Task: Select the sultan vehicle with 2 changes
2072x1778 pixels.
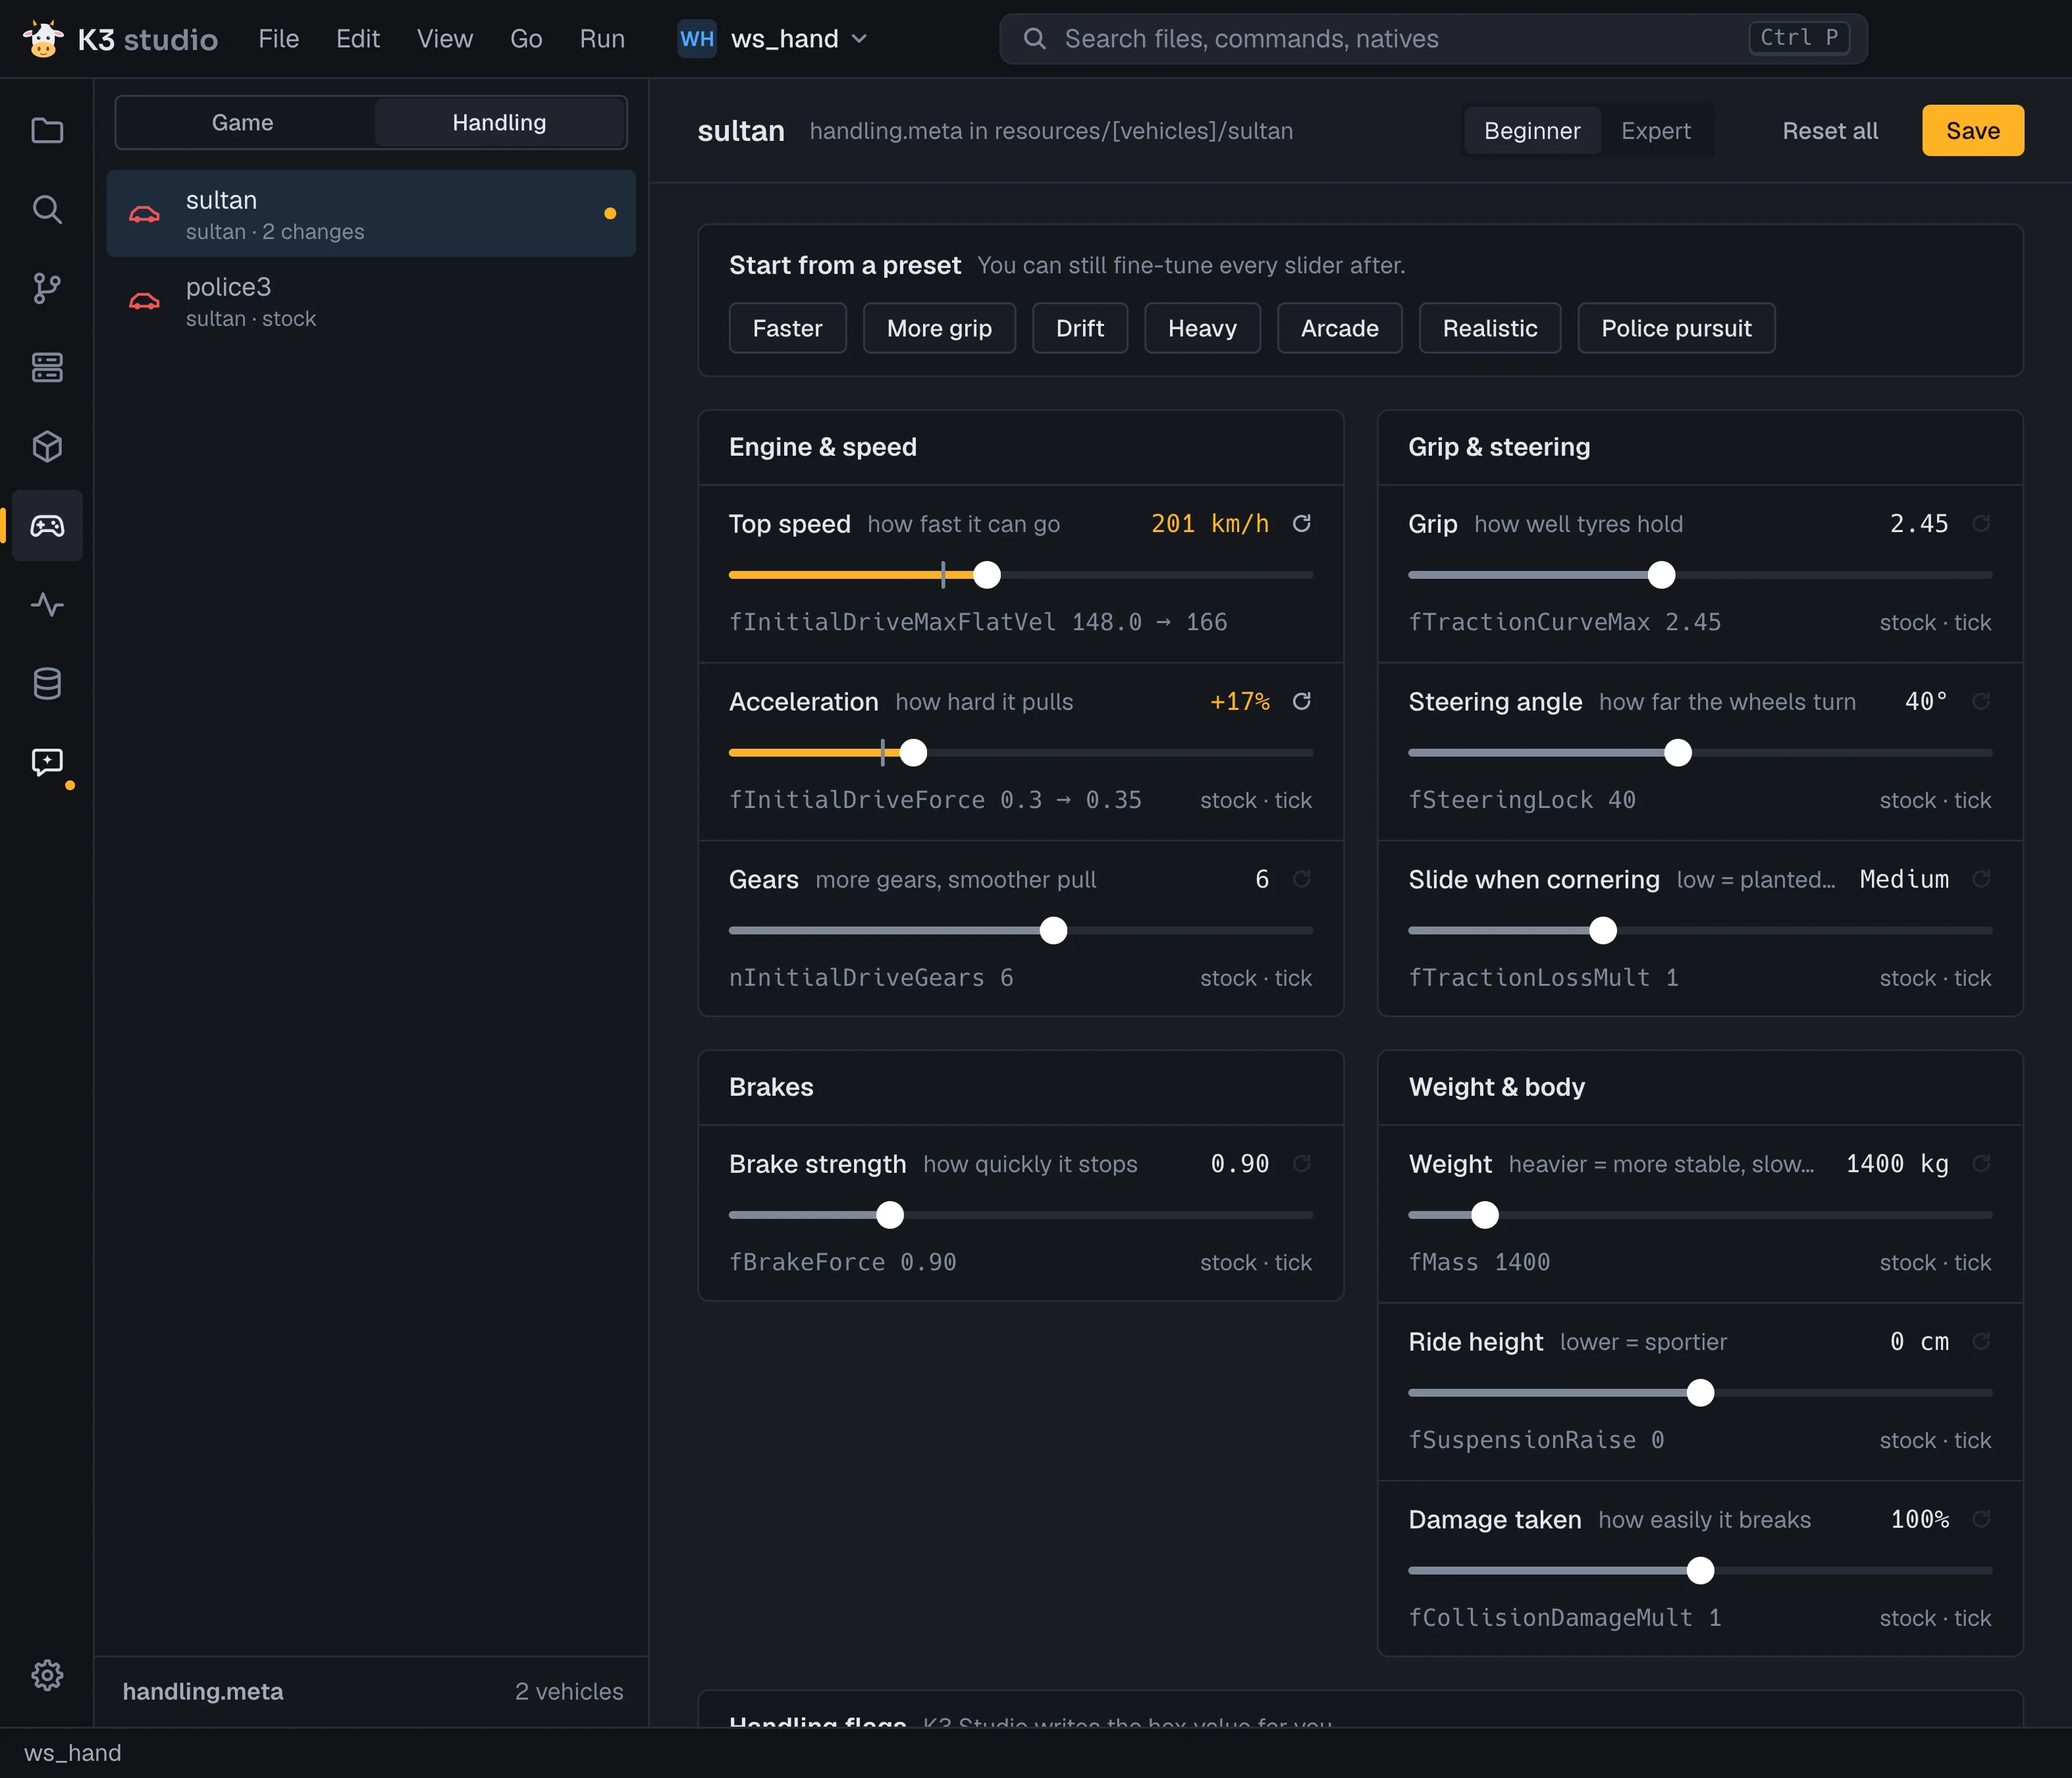Action: (371, 214)
